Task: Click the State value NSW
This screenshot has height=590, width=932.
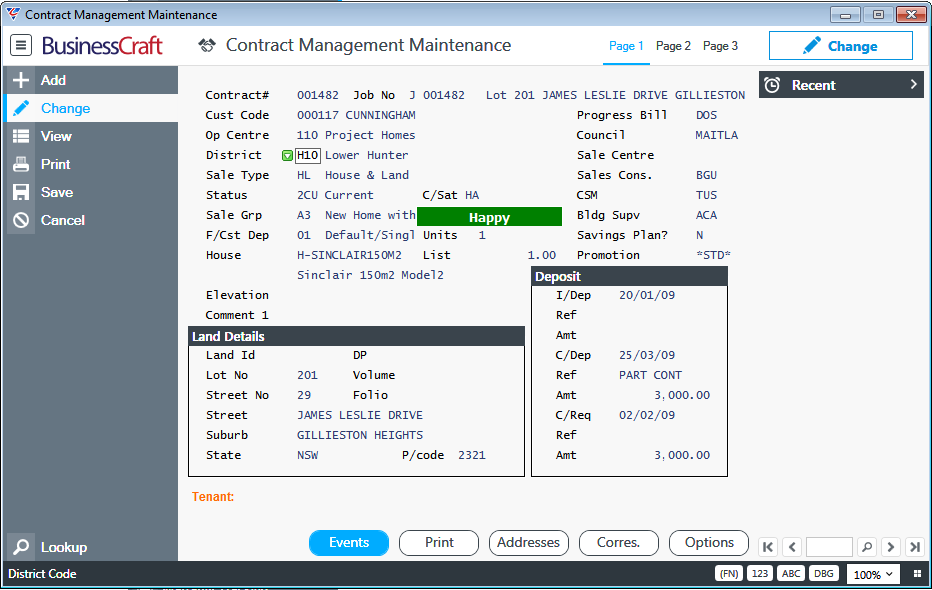Action: pos(308,455)
